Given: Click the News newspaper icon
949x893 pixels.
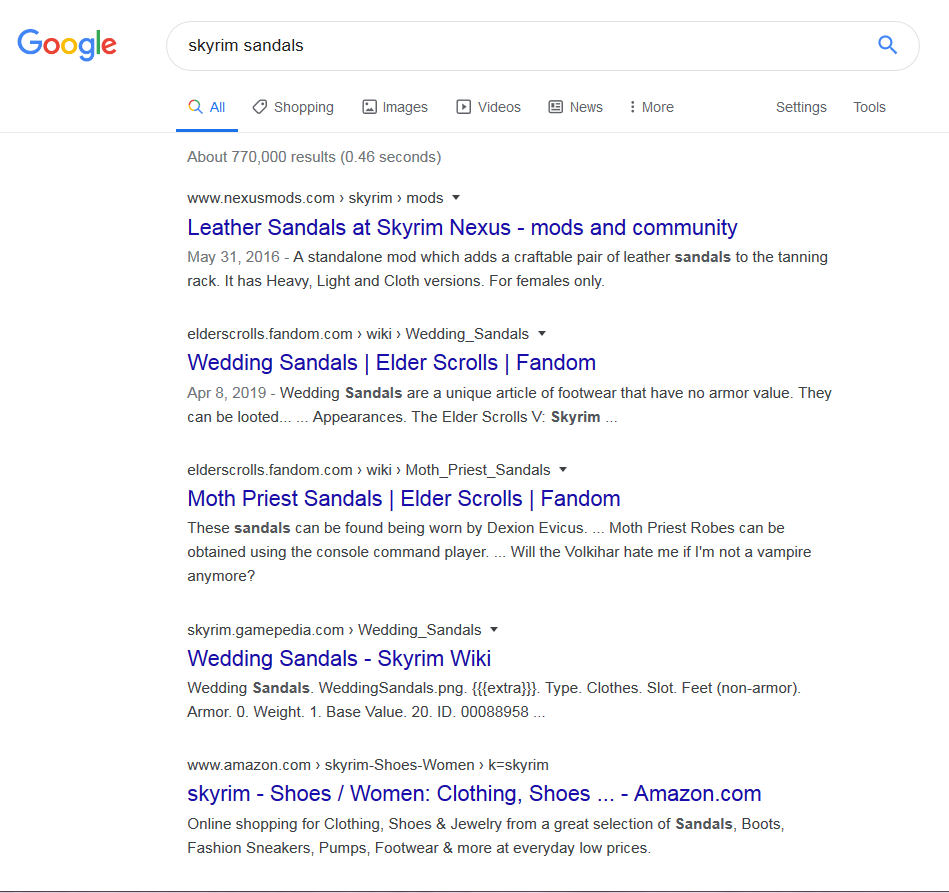Looking at the screenshot, I should pos(556,107).
